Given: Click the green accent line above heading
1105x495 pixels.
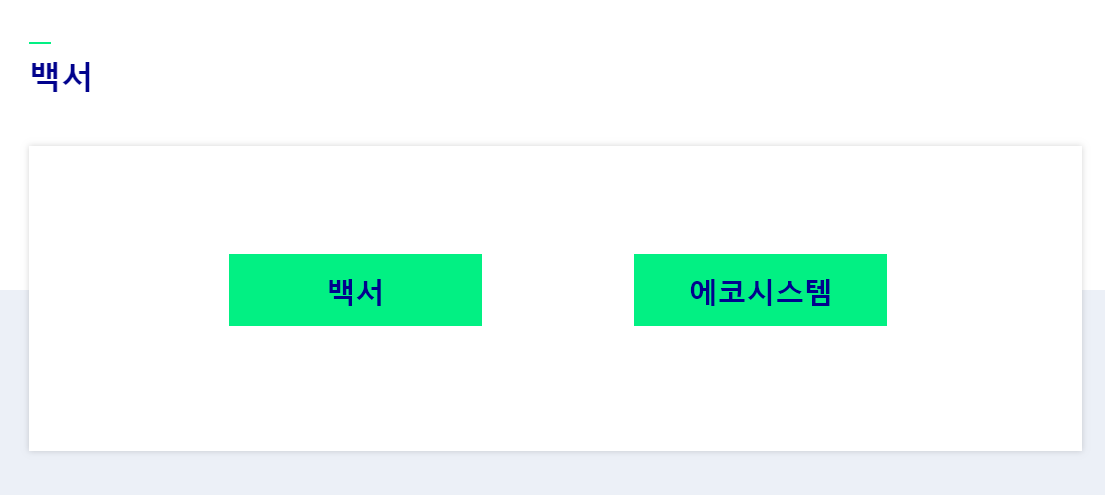Looking at the screenshot, I should click(40, 43).
